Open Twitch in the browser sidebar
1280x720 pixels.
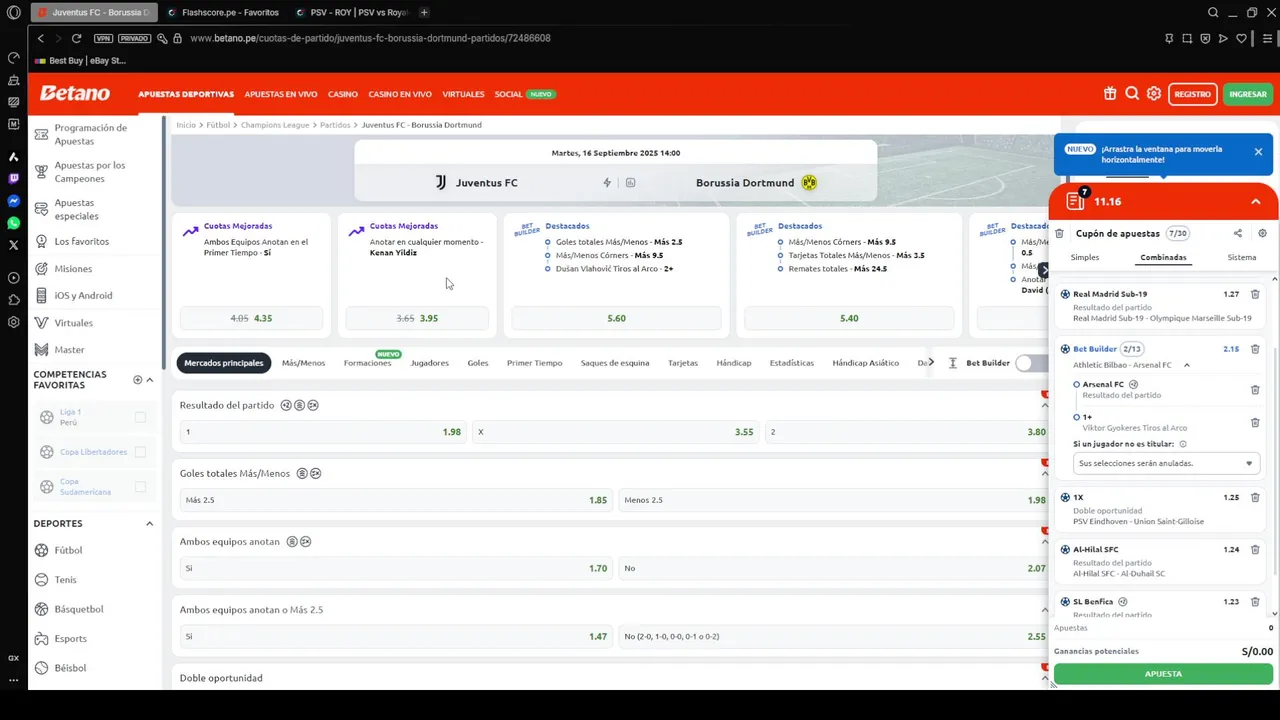[x=13, y=179]
